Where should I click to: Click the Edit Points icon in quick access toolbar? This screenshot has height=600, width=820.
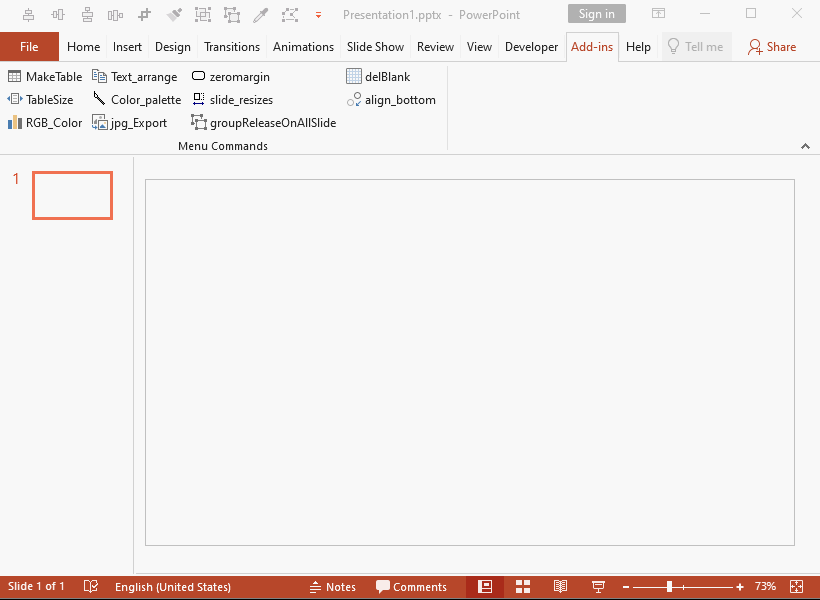290,15
